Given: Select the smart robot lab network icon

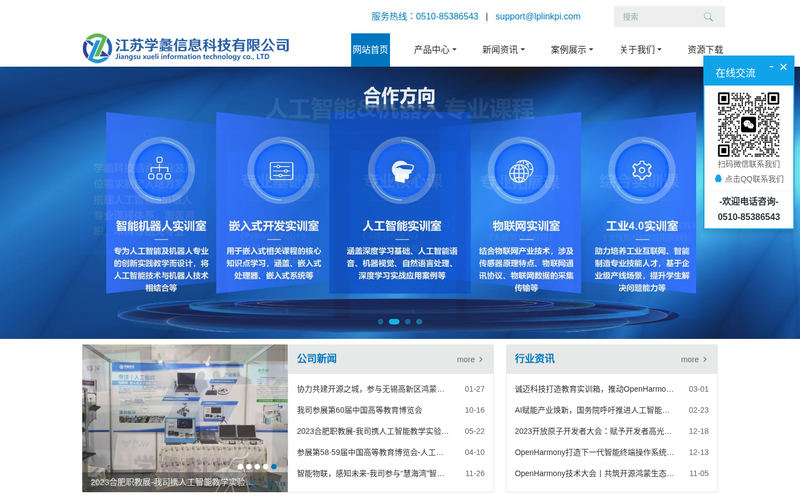Looking at the screenshot, I should pyautogui.click(x=160, y=170).
